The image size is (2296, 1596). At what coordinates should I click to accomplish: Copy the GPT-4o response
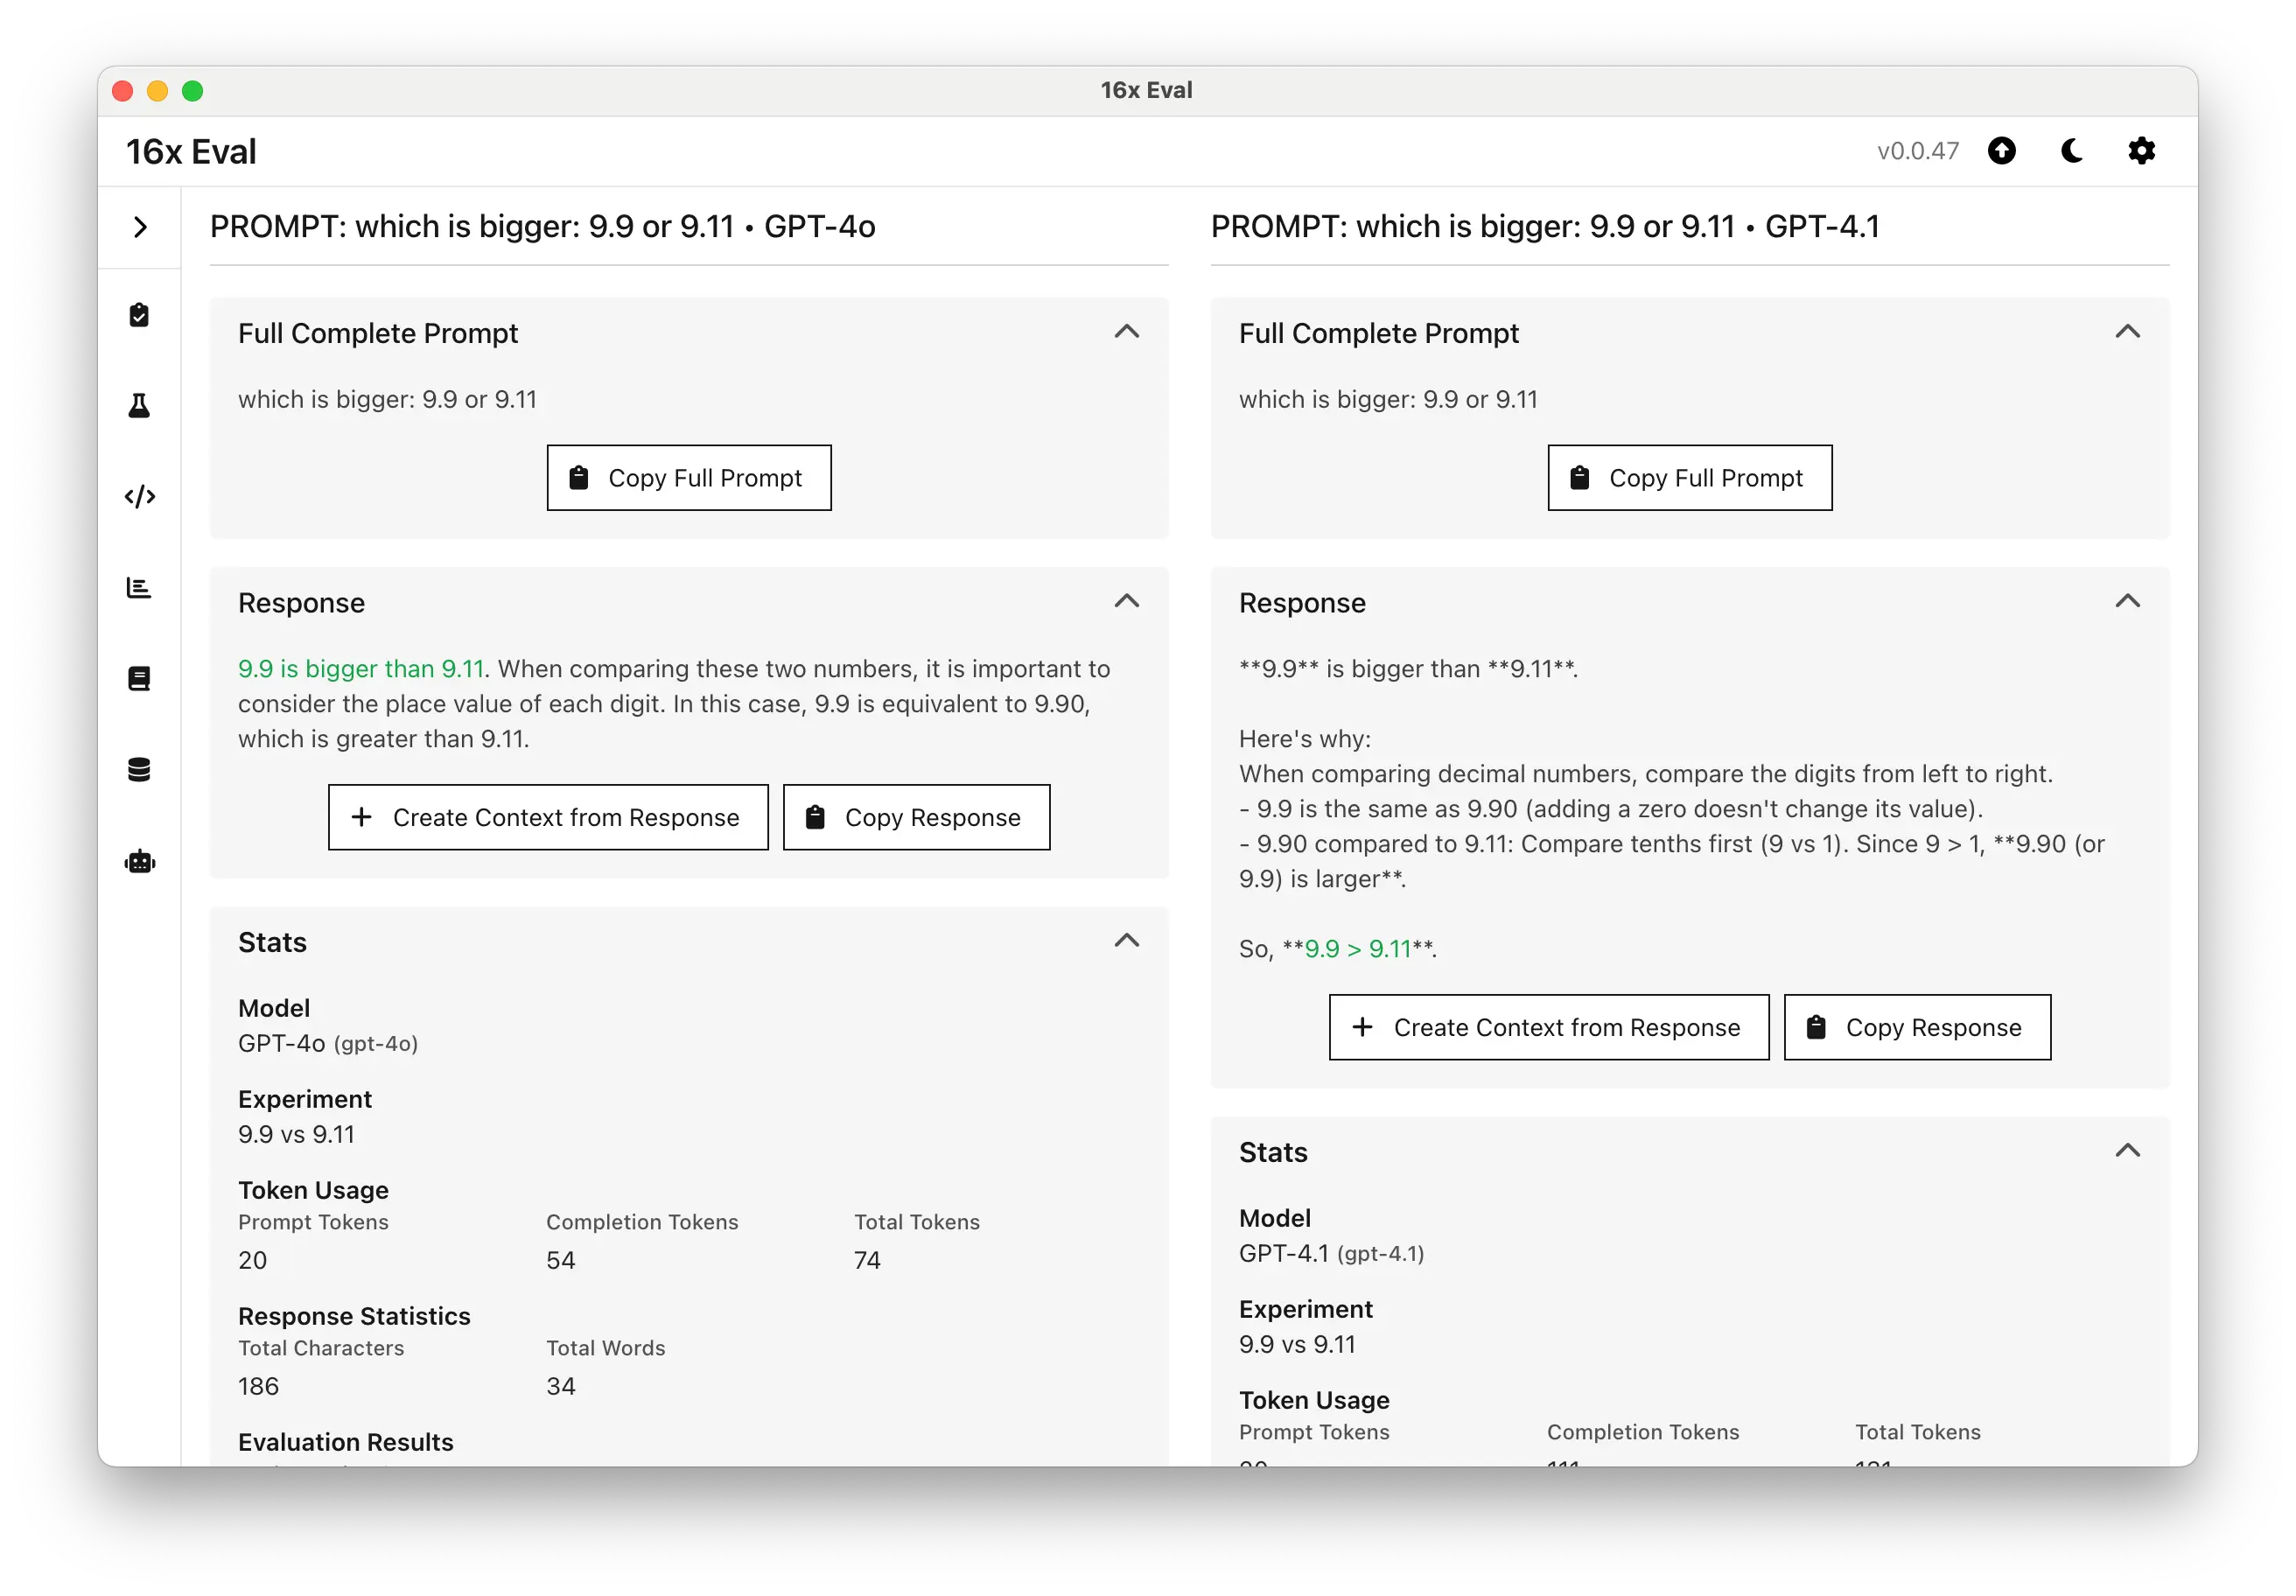click(916, 817)
